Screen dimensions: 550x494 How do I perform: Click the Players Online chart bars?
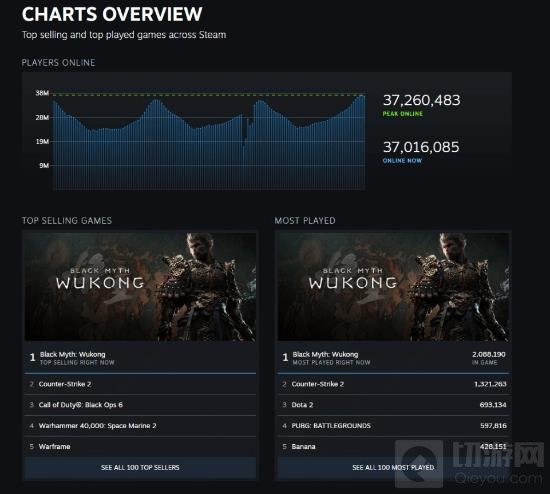click(x=209, y=142)
